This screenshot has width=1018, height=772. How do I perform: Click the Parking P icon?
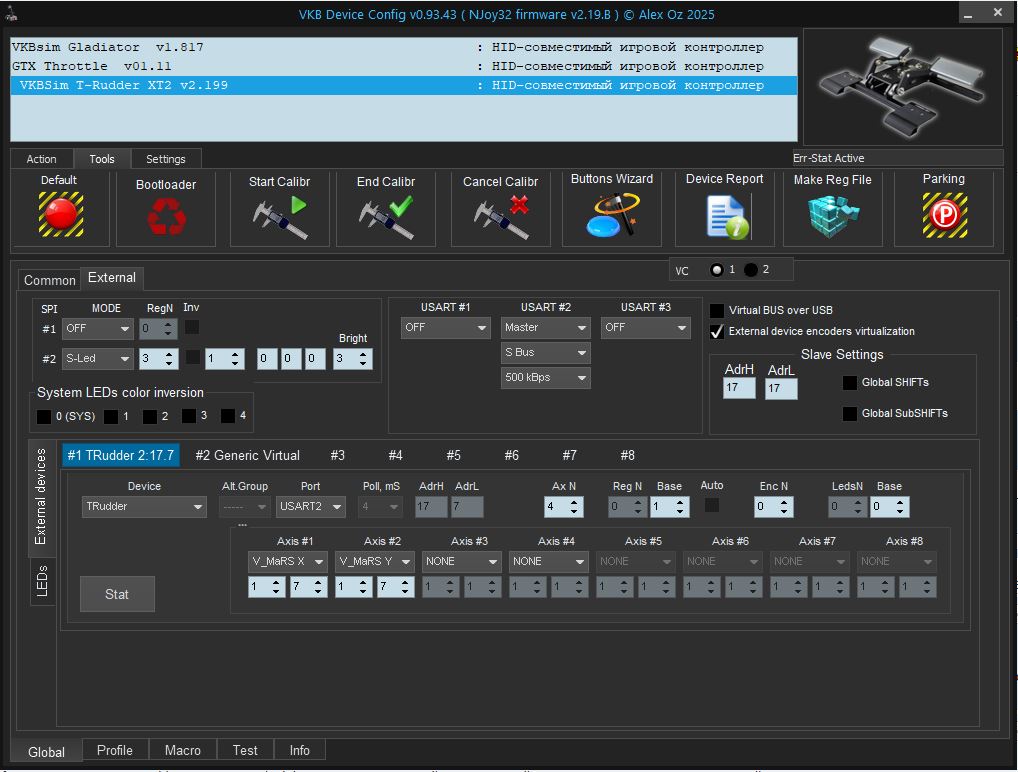tap(945, 216)
